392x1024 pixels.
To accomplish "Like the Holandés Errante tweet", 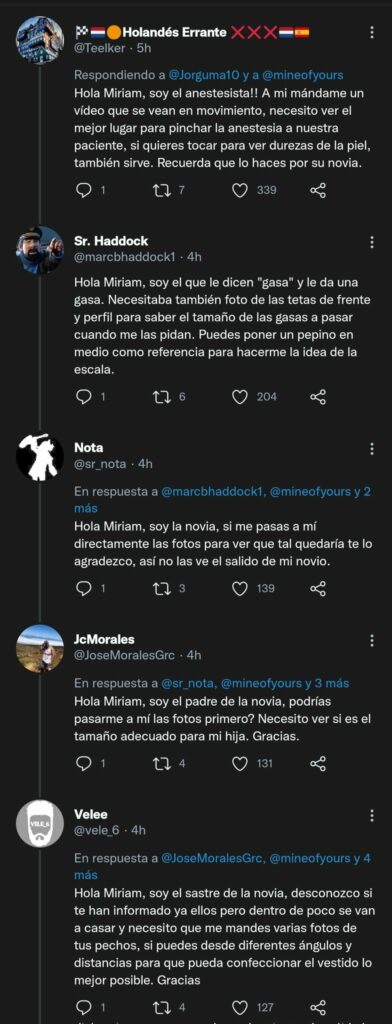I will (x=240, y=190).
